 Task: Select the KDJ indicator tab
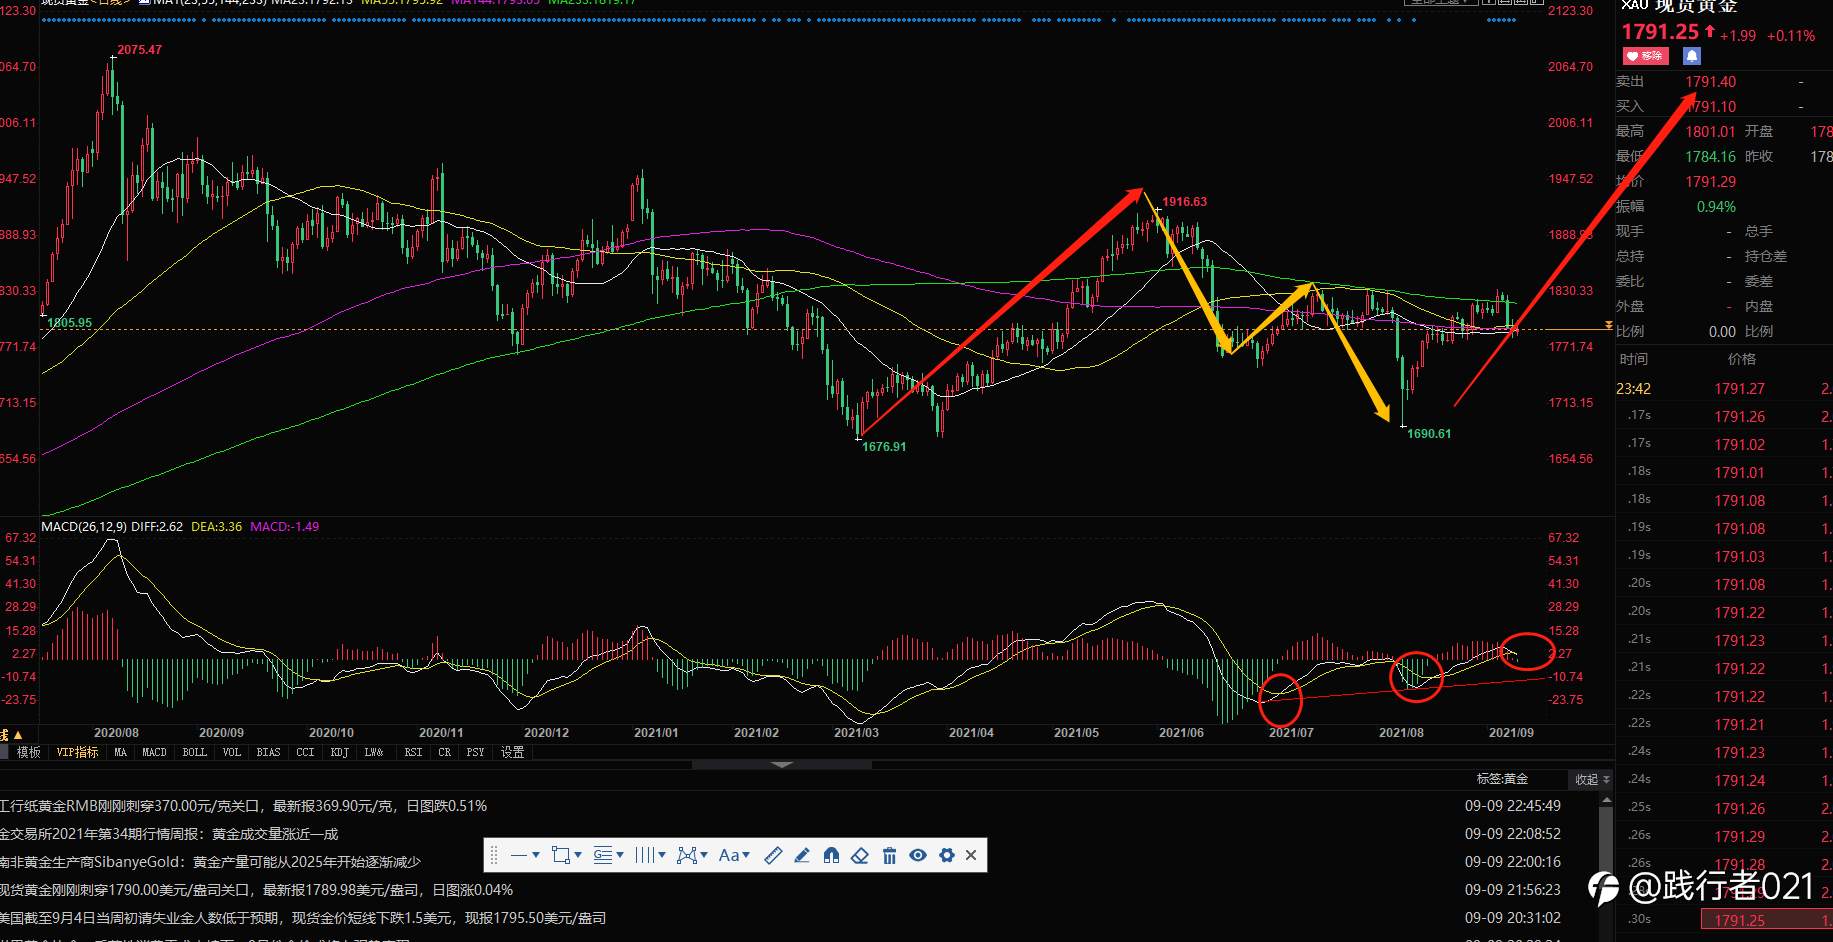point(340,752)
